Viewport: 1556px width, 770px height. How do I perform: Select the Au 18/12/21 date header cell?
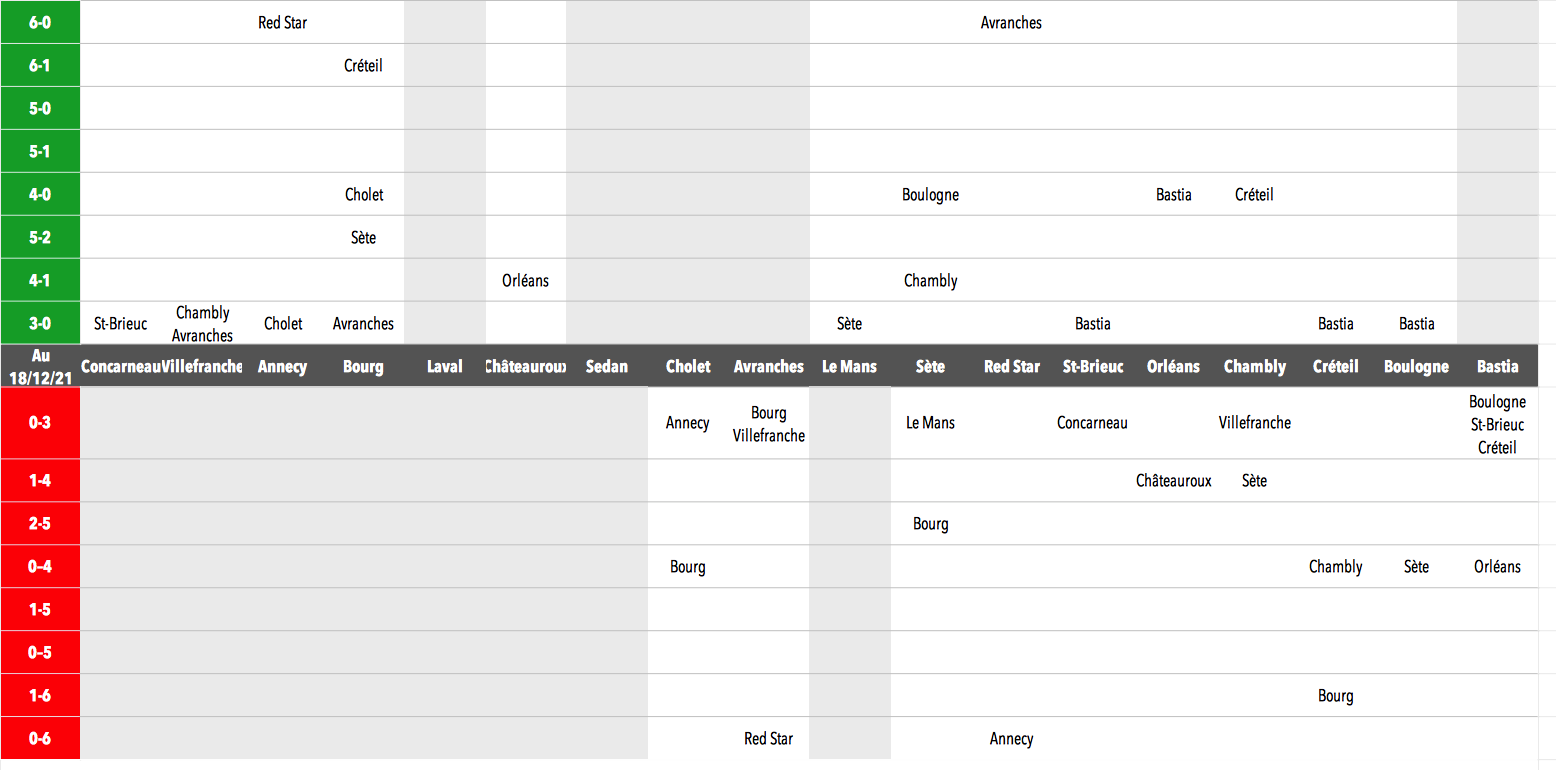click(x=40, y=366)
